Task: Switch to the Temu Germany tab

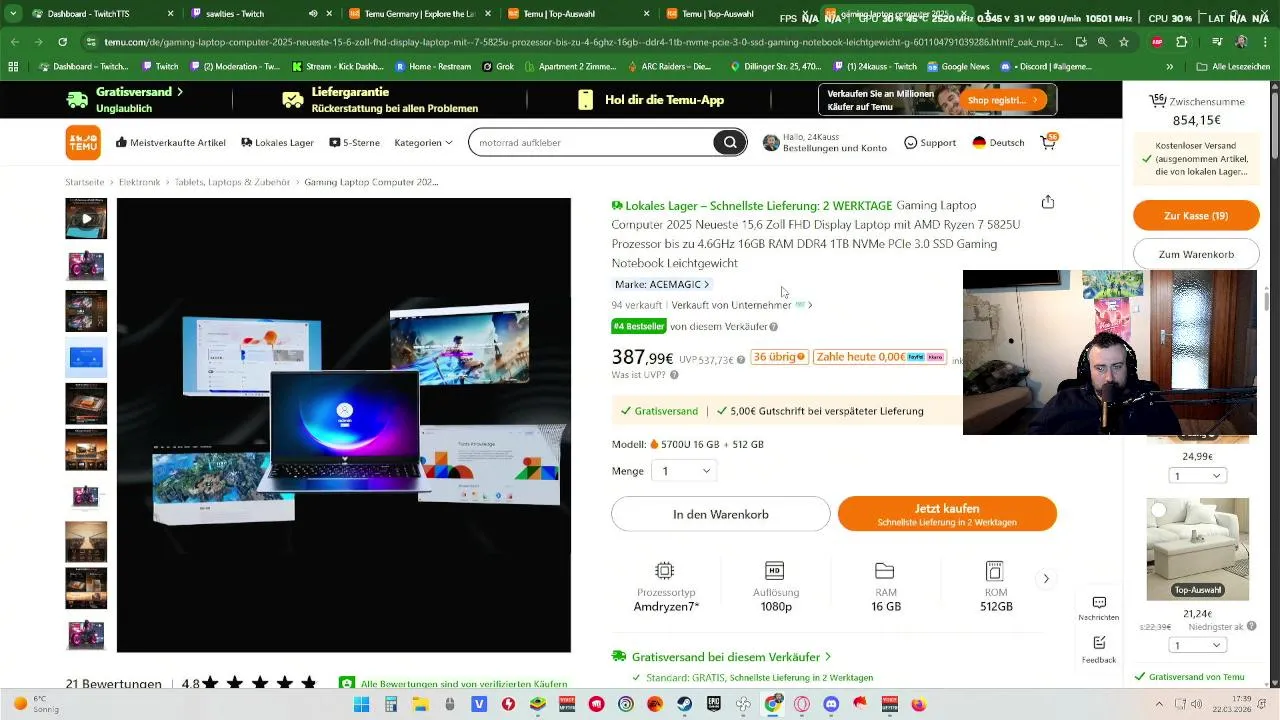Action: [420, 14]
